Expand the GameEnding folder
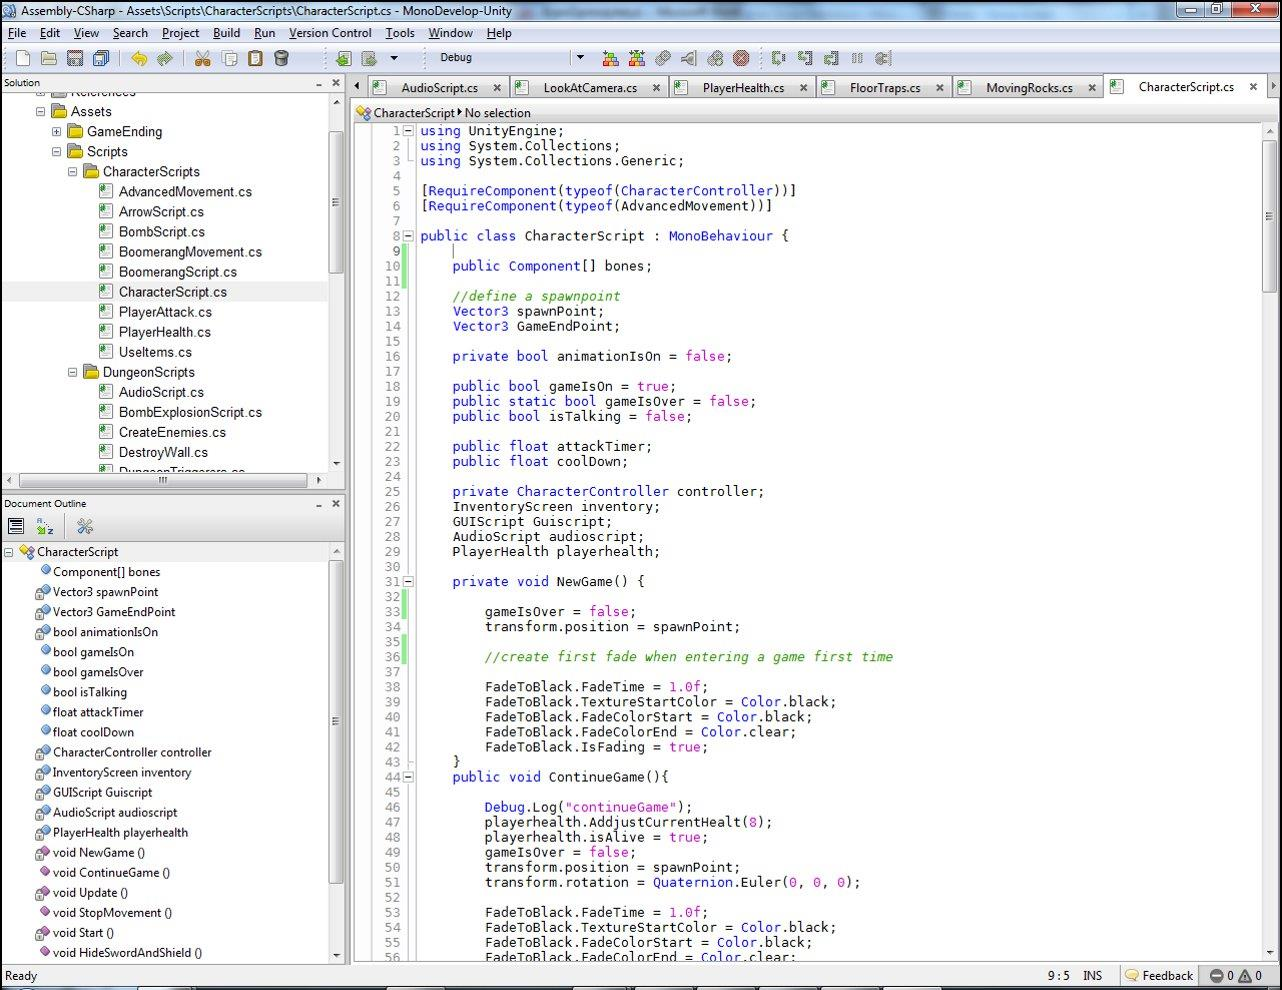 pos(57,132)
